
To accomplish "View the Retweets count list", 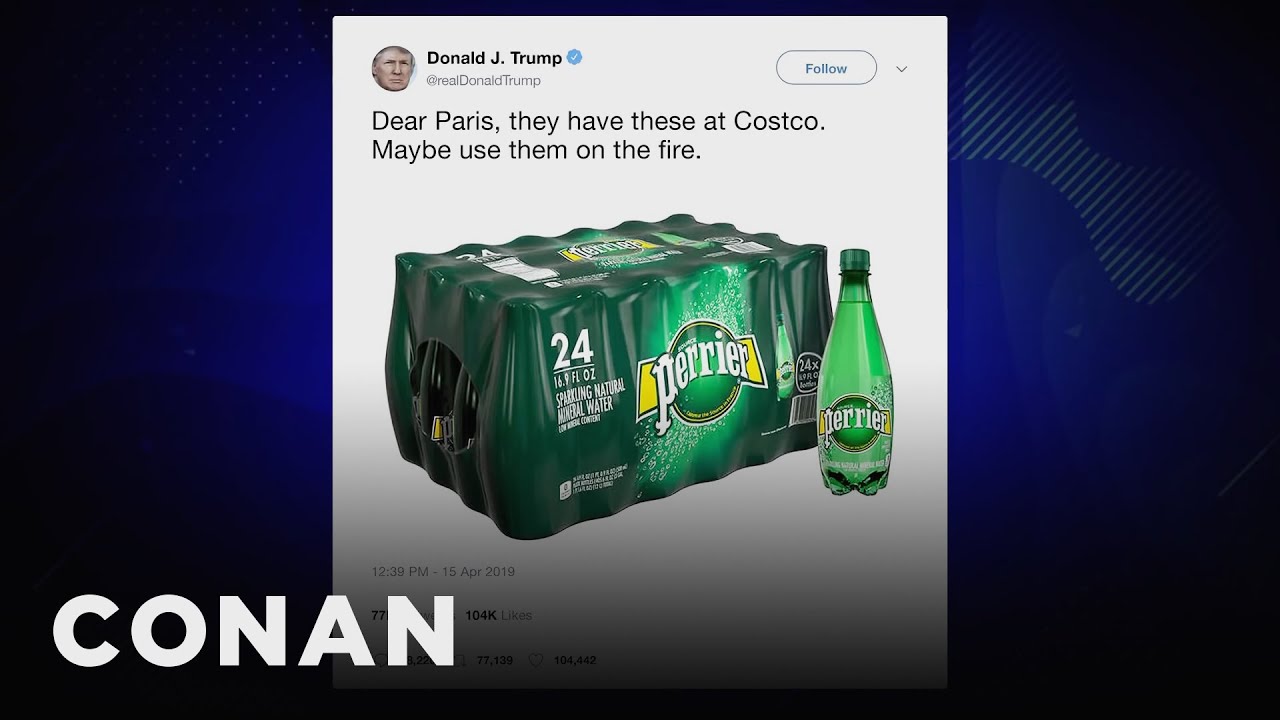I will coord(410,615).
